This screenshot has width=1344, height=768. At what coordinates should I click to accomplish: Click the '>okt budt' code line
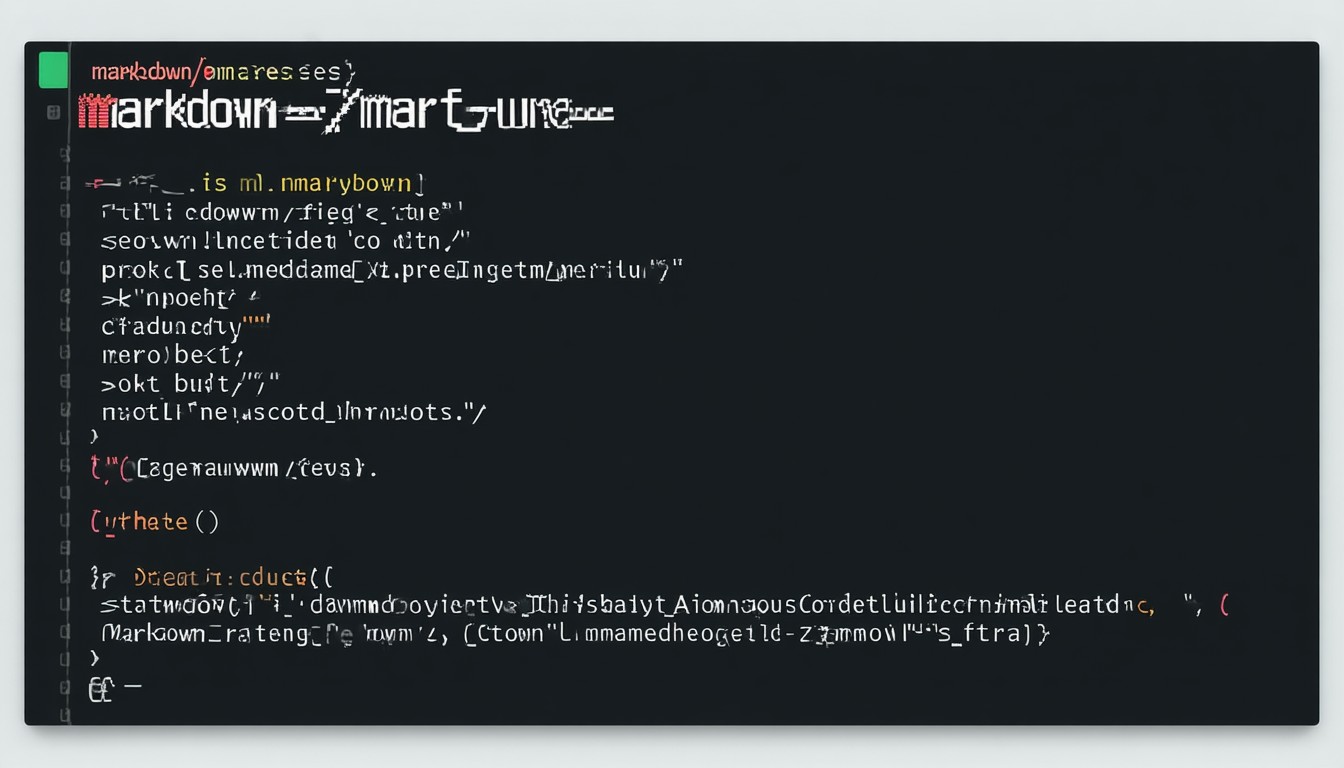(x=190, y=382)
